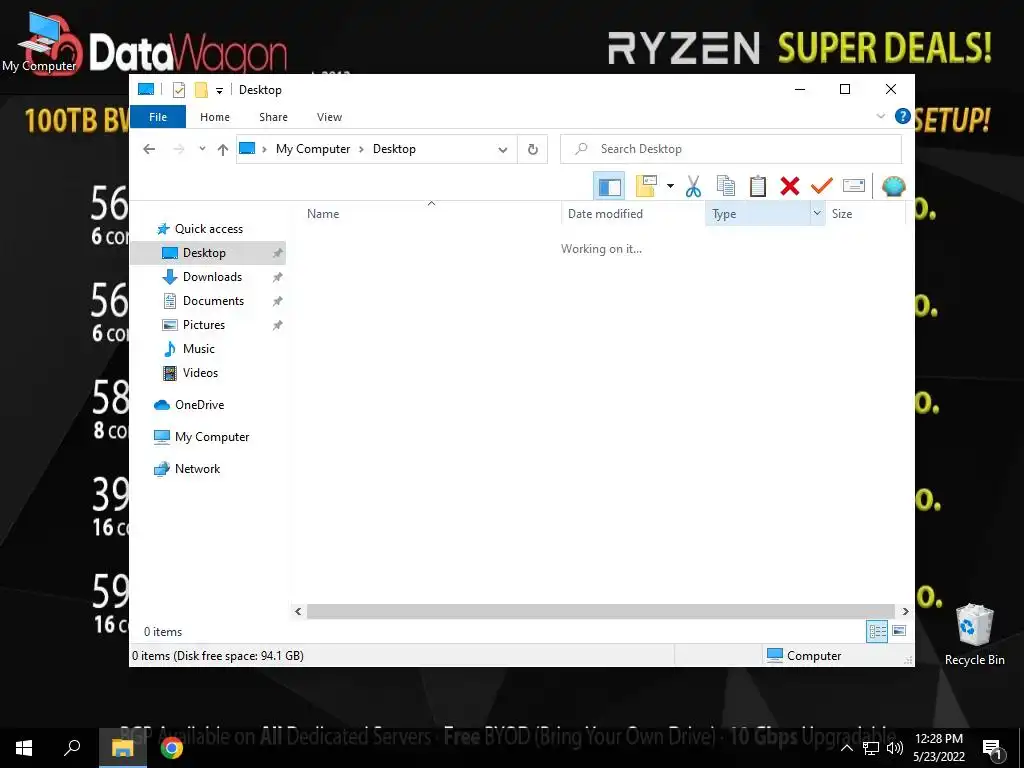Expand the chevron between My Computer and Desktop
Viewport: 1024px width, 768px height.
[x=361, y=149]
